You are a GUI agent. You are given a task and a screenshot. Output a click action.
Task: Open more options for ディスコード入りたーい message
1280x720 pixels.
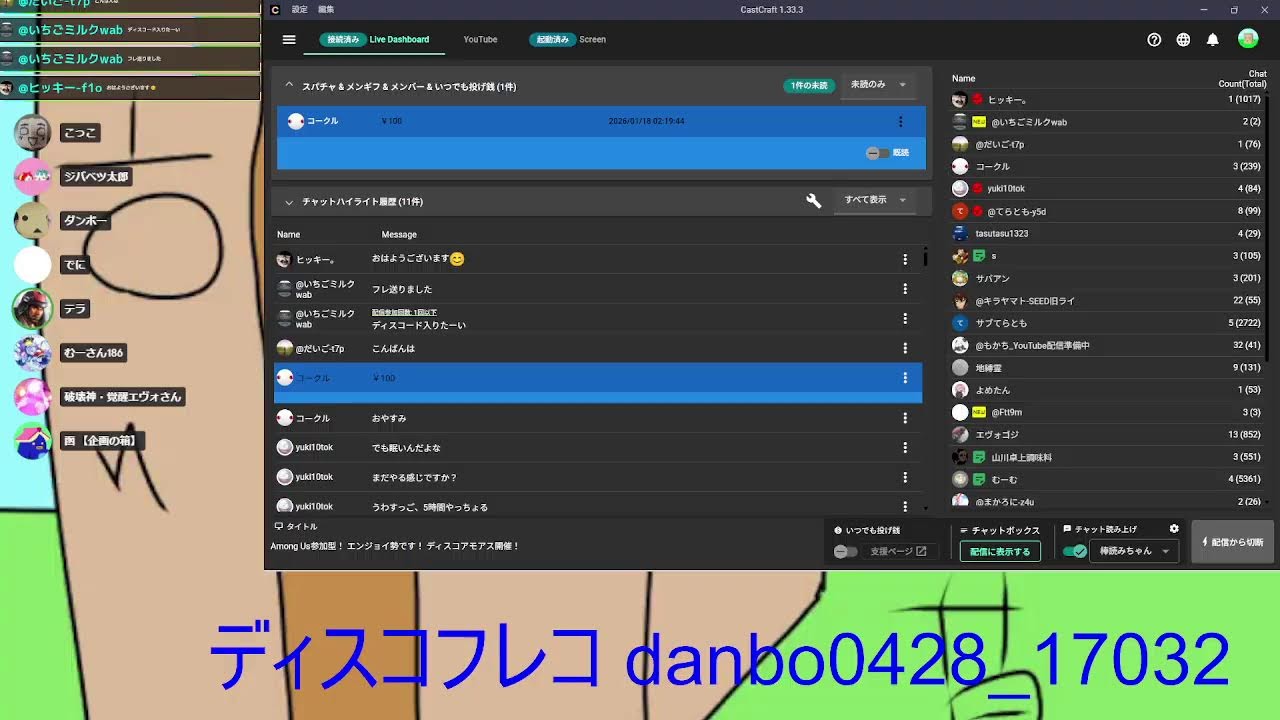tap(905, 319)
